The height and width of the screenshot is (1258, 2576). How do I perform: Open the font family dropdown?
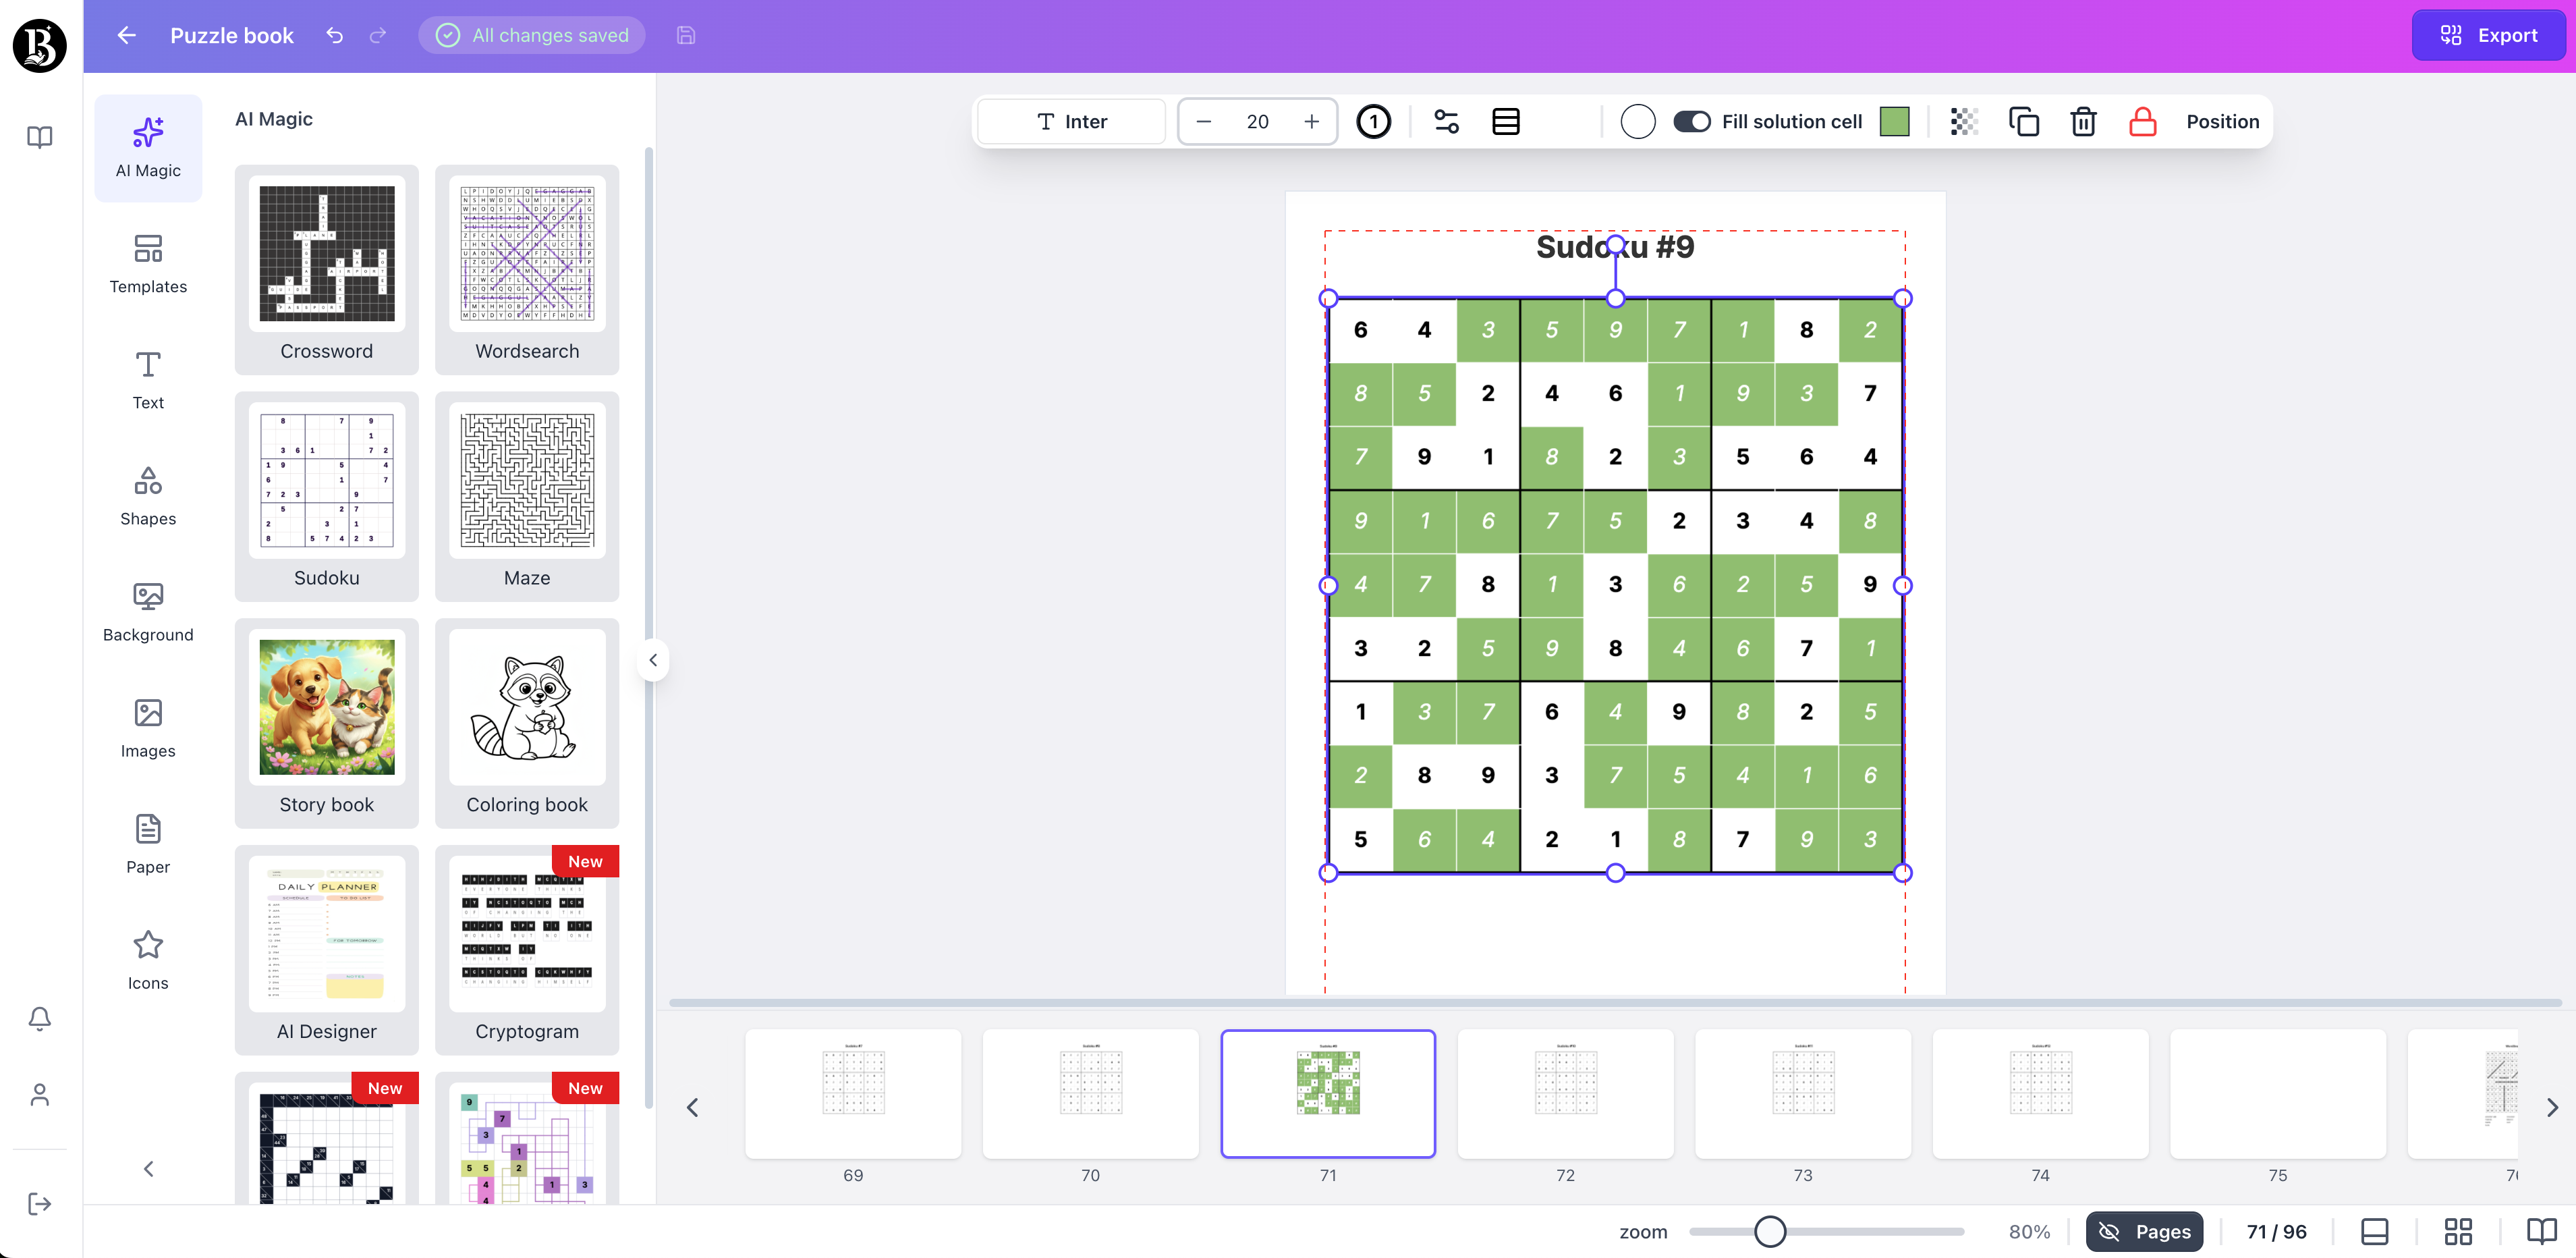click(1070, 121)
